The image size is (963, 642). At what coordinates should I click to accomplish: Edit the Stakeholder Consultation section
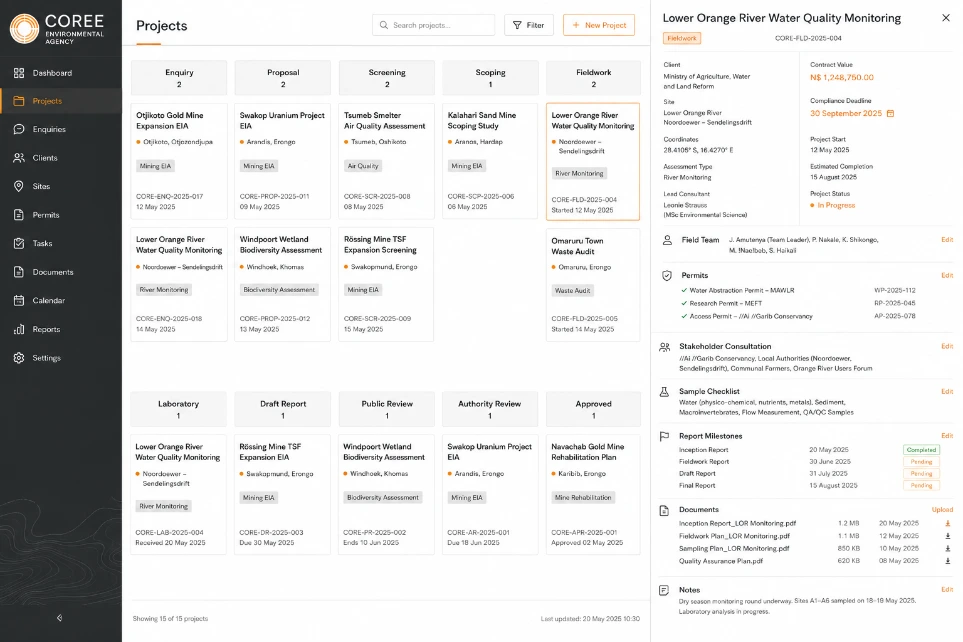(x=947, y=346)
